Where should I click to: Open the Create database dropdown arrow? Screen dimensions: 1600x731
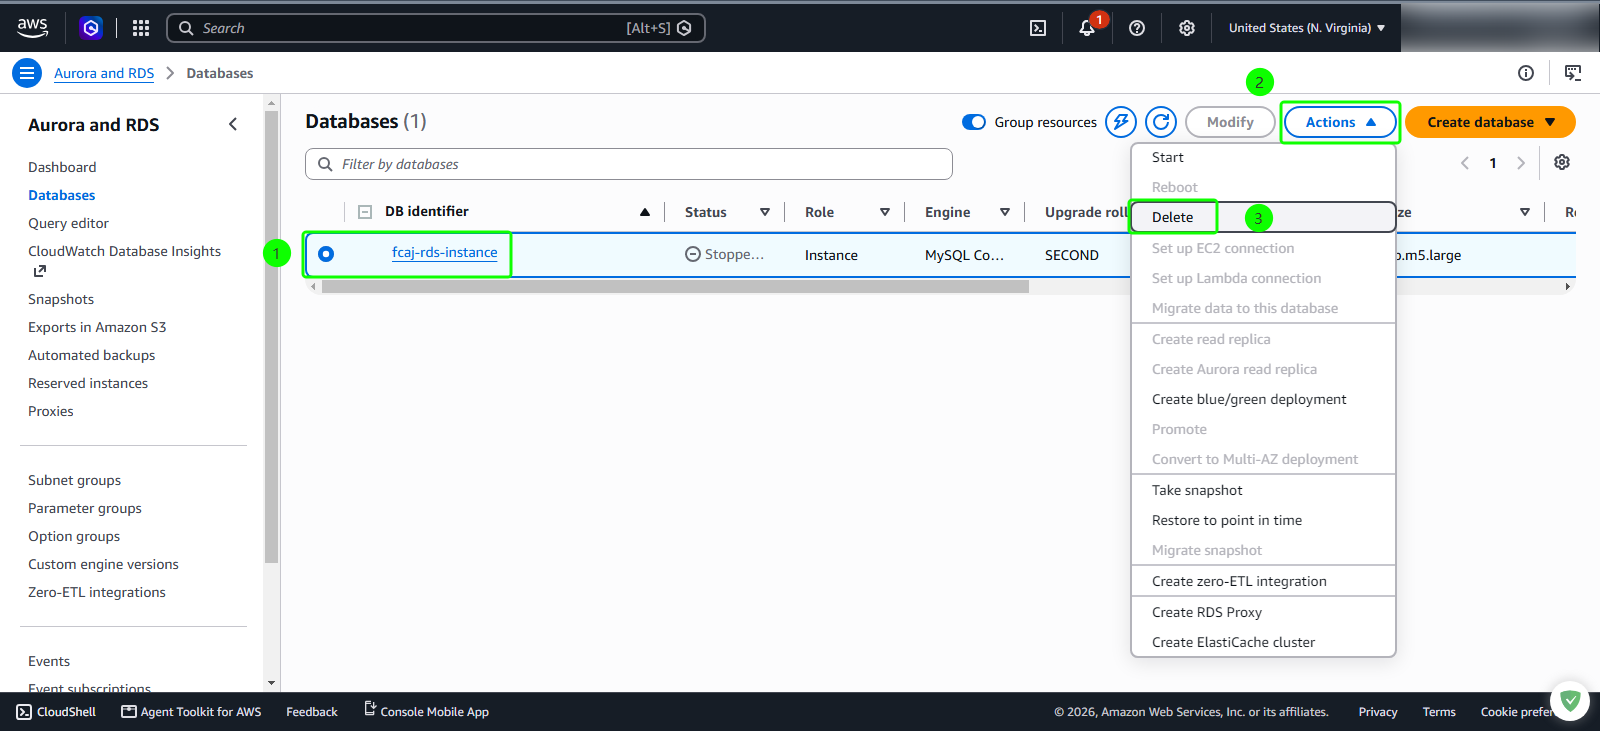pos(1550,122)
